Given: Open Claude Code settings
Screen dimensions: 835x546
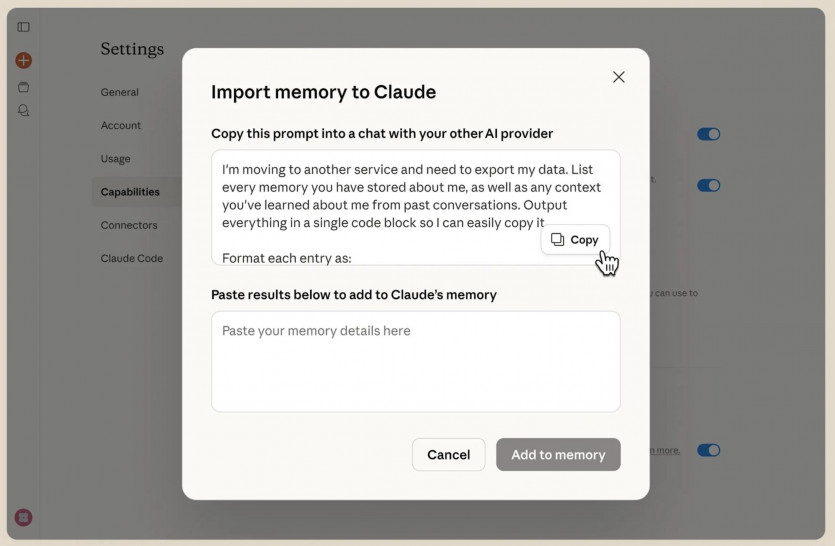Looking at the screenshot, I should click(132, 258).
